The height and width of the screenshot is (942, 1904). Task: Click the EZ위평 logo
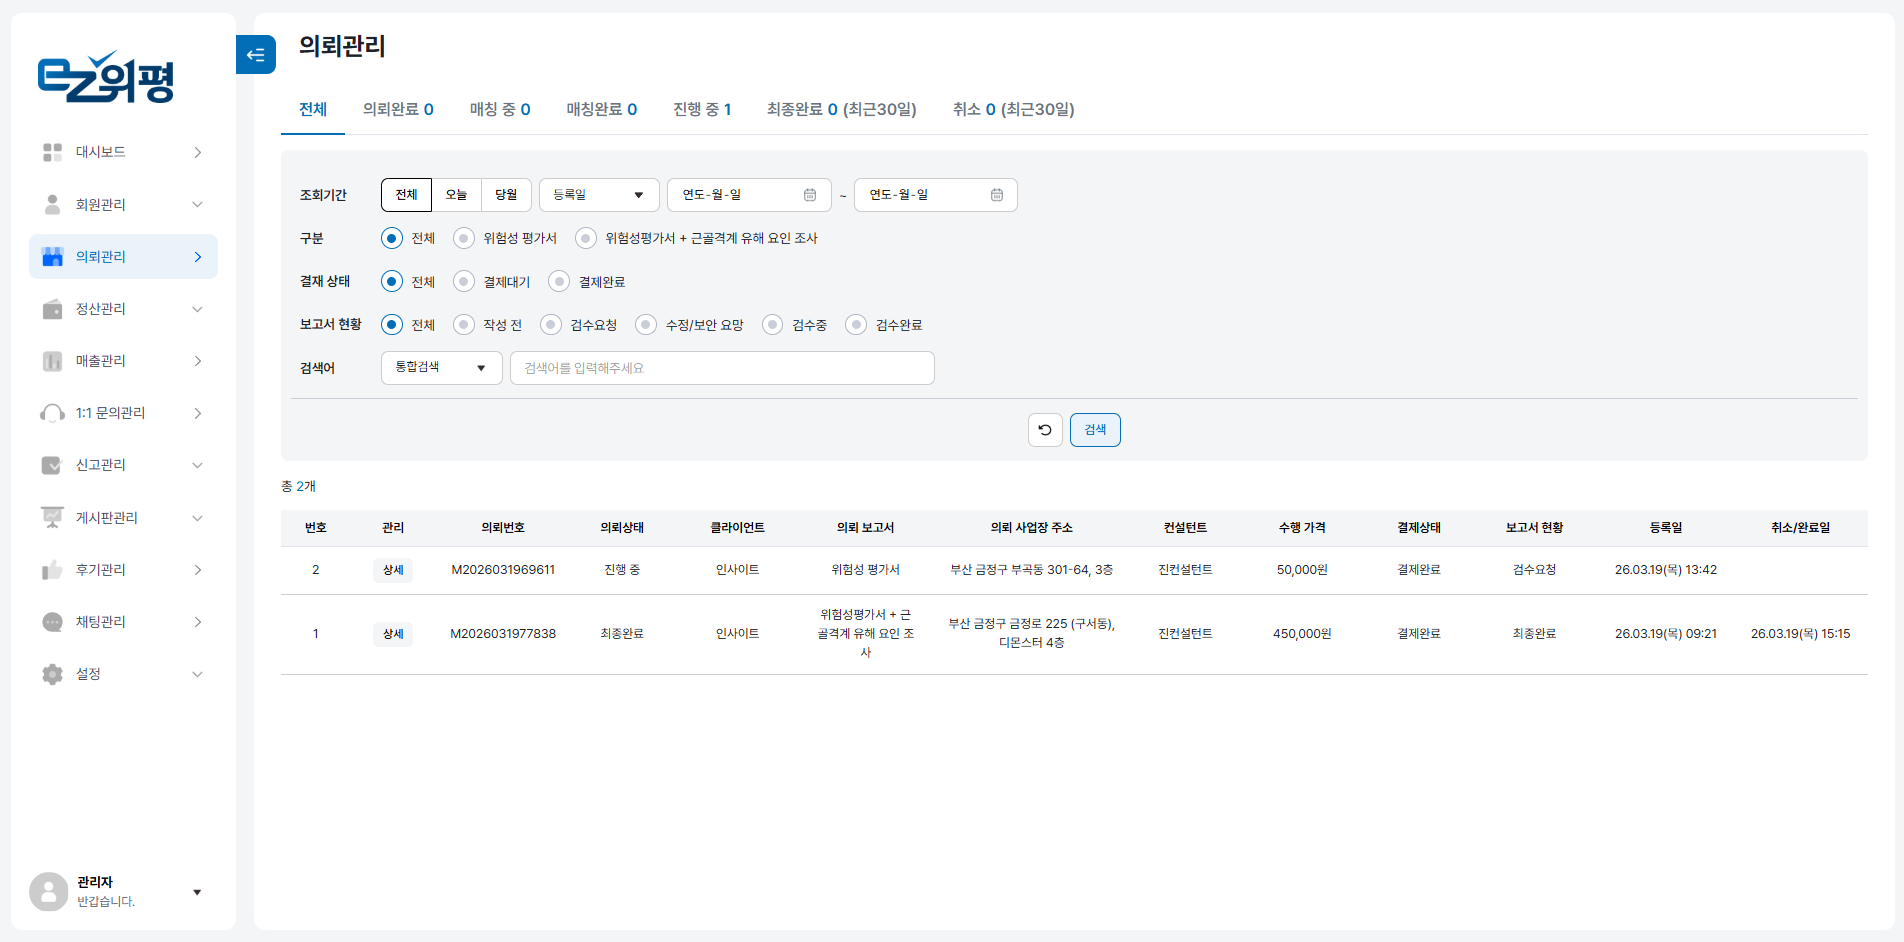point(106,77)
